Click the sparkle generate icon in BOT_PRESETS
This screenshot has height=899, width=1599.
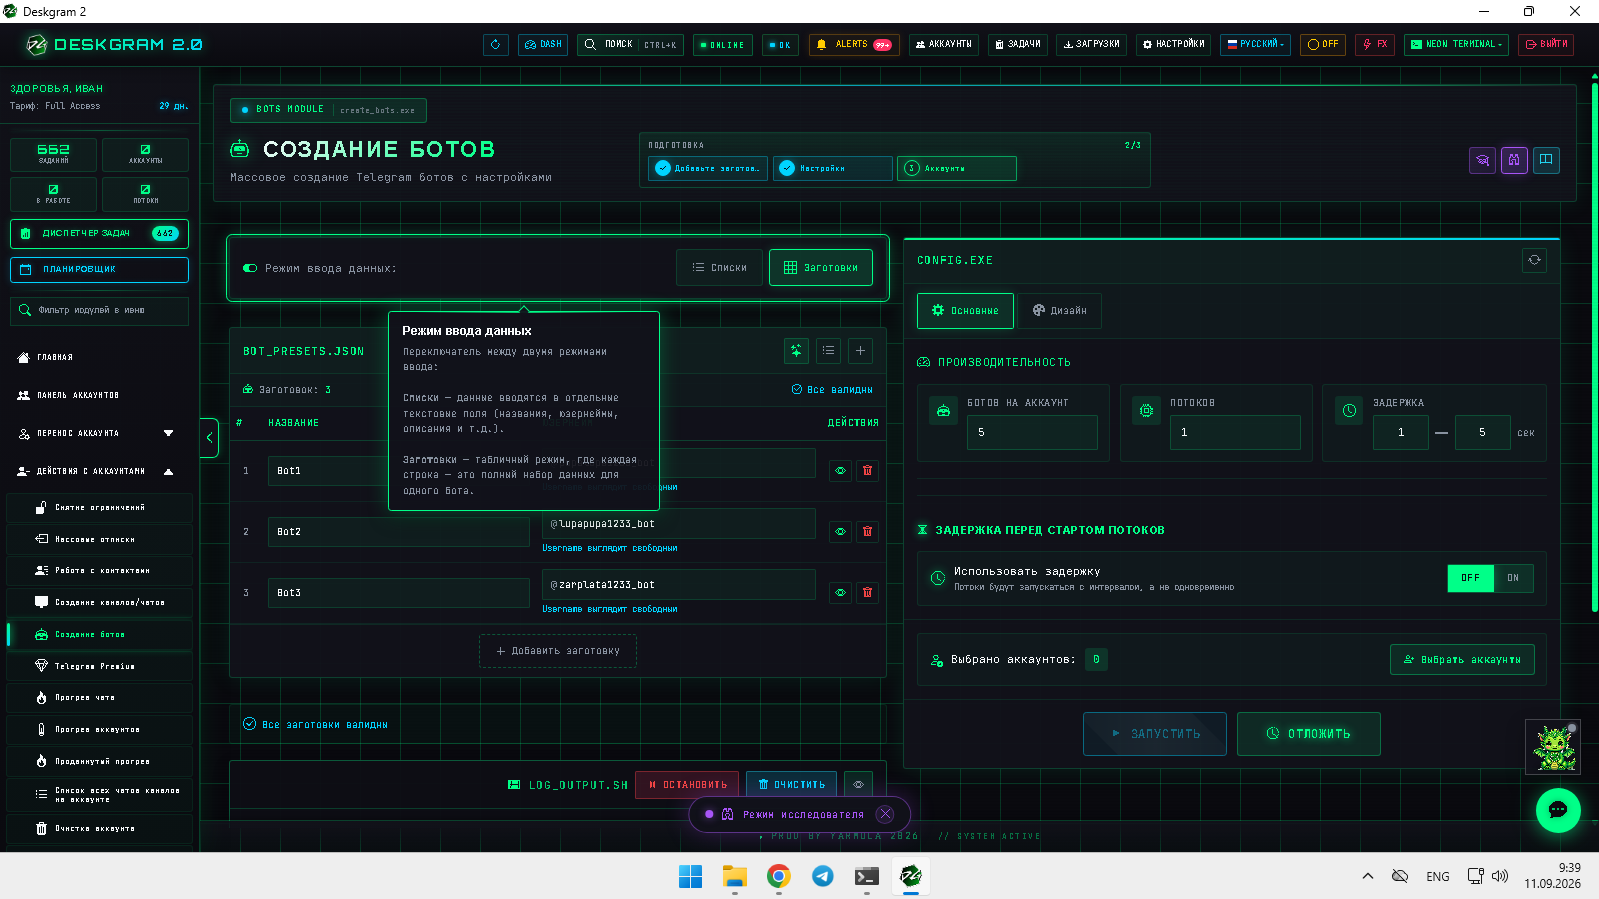click(x=796, y=351)
